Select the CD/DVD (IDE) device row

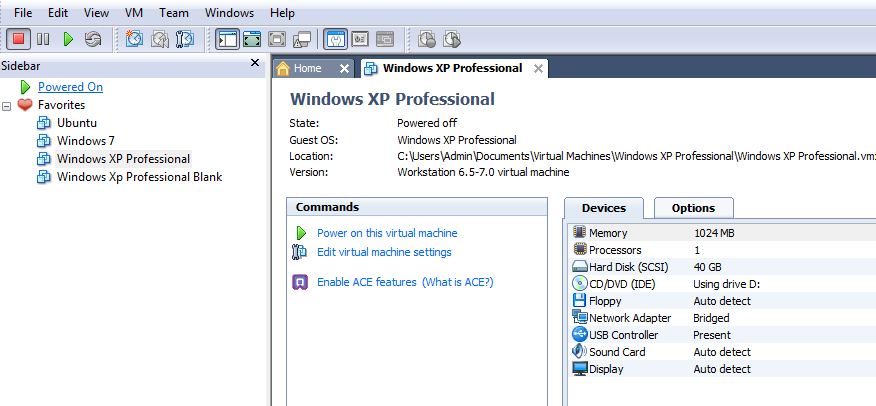click(722, 284)
